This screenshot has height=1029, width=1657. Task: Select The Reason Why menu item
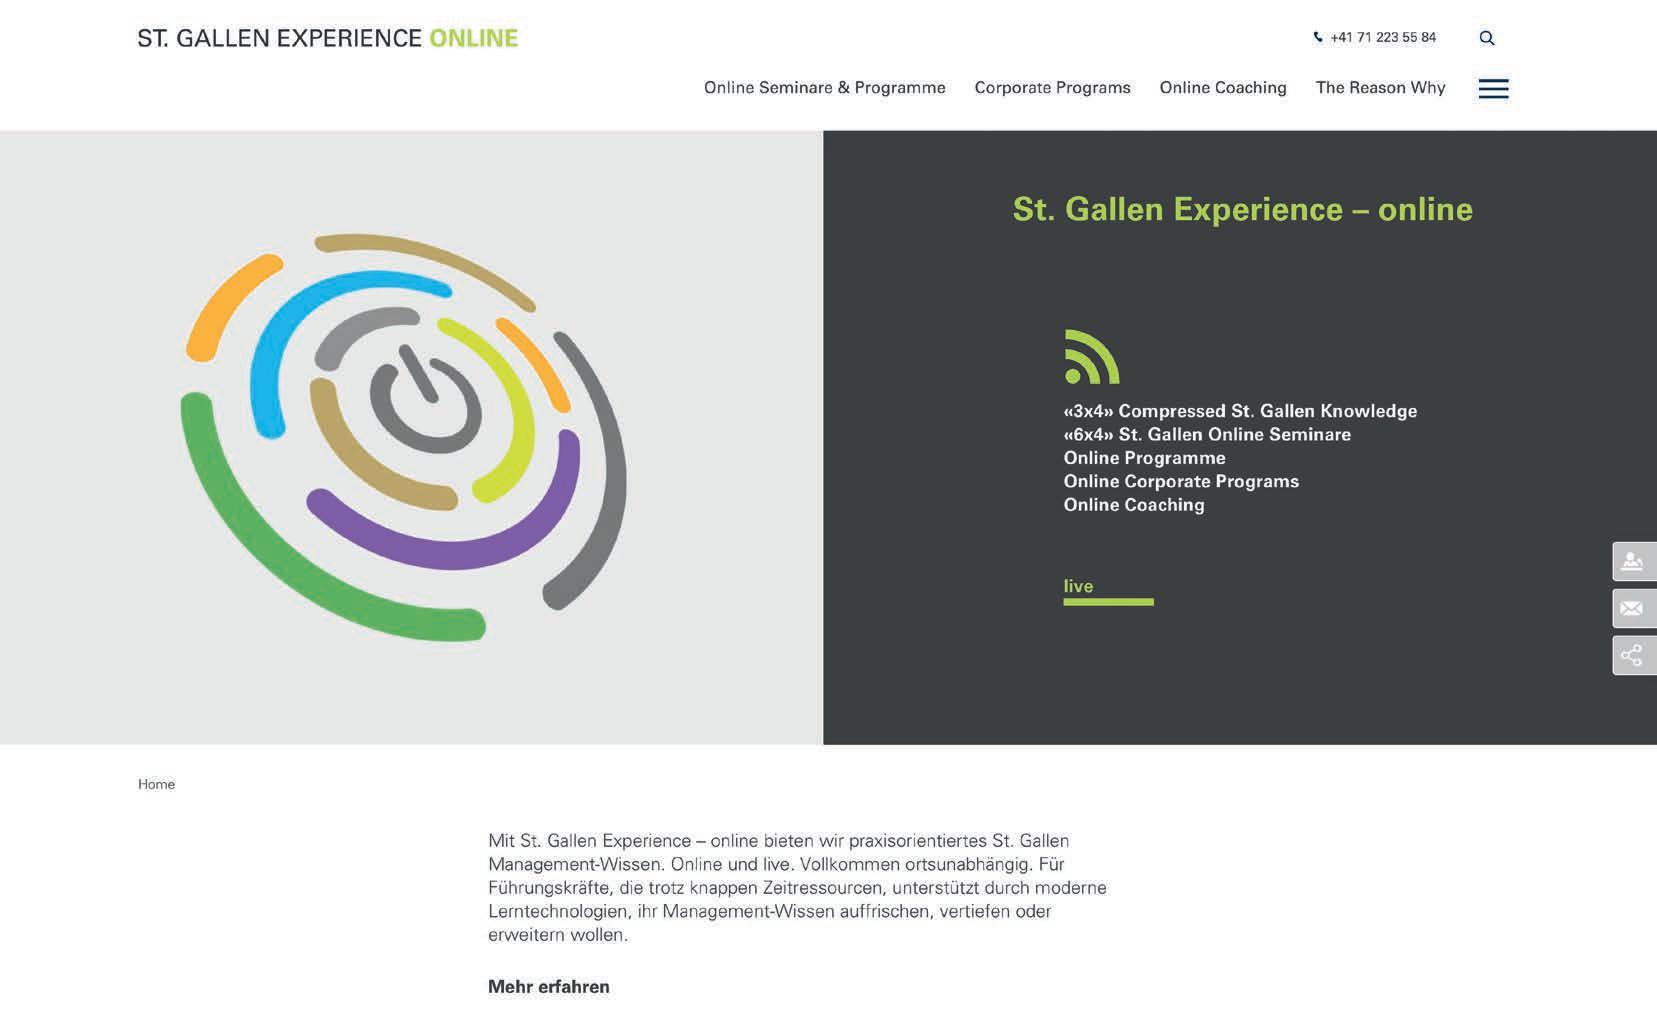(x=1381, y=88)
